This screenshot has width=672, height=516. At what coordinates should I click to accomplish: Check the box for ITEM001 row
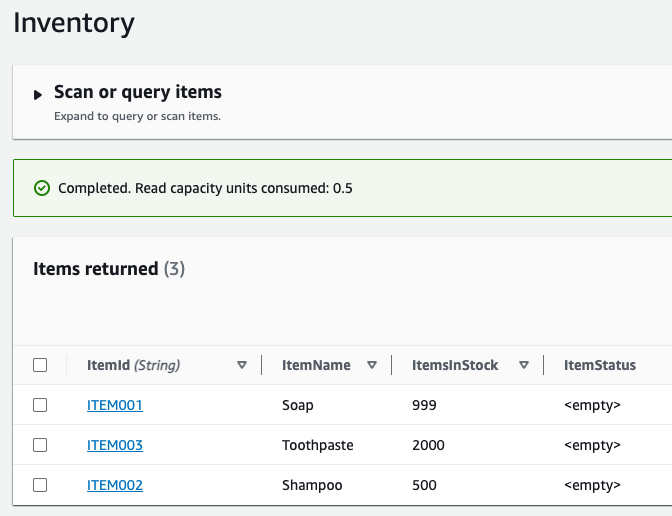tap(40, 405)
